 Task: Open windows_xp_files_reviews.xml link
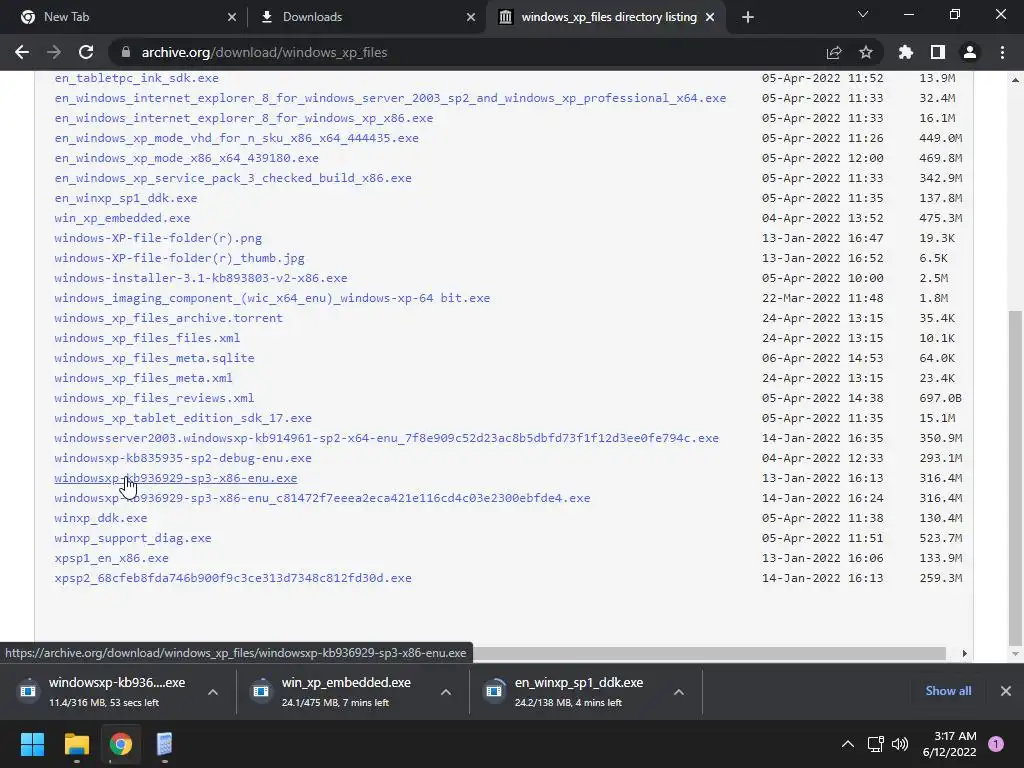(154, 398)
